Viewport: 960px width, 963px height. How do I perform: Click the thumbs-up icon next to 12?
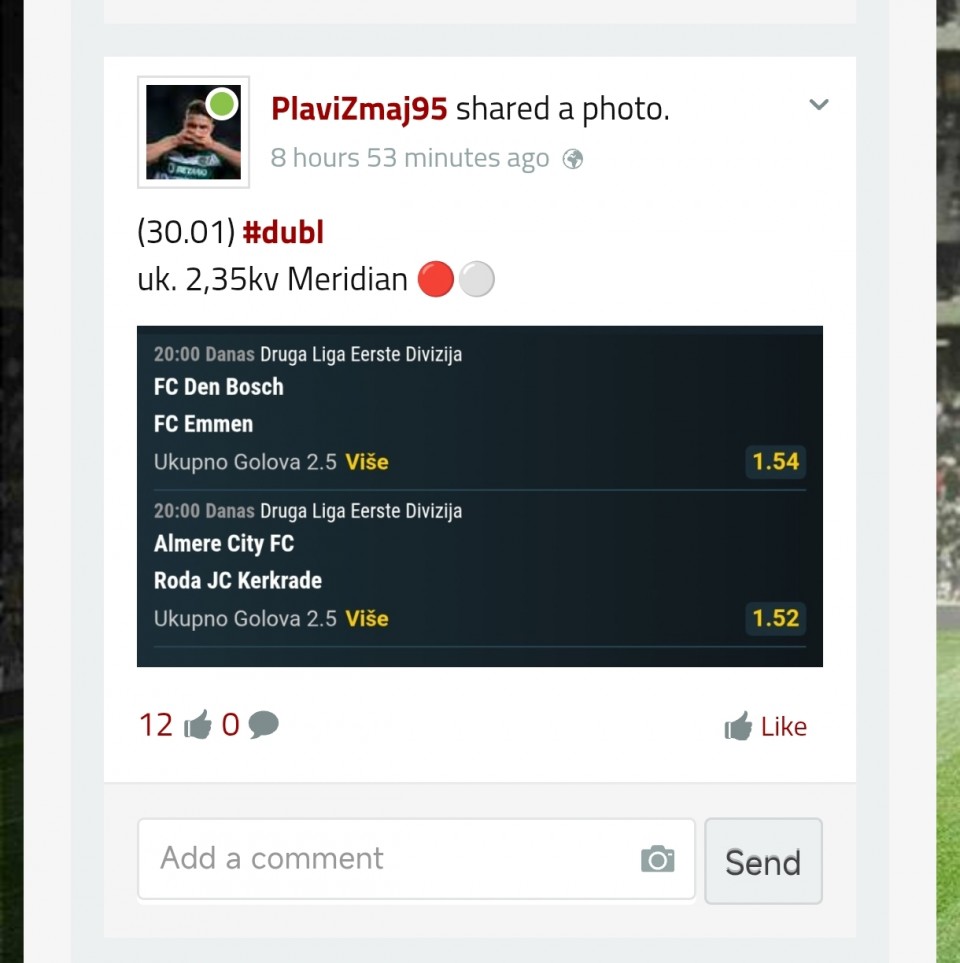198,725
